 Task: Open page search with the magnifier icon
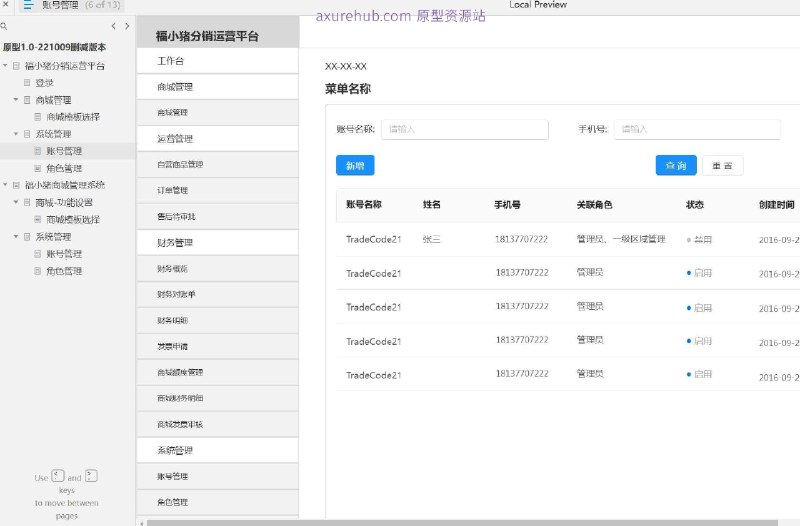pyautogui.click(x=4, y=26)
